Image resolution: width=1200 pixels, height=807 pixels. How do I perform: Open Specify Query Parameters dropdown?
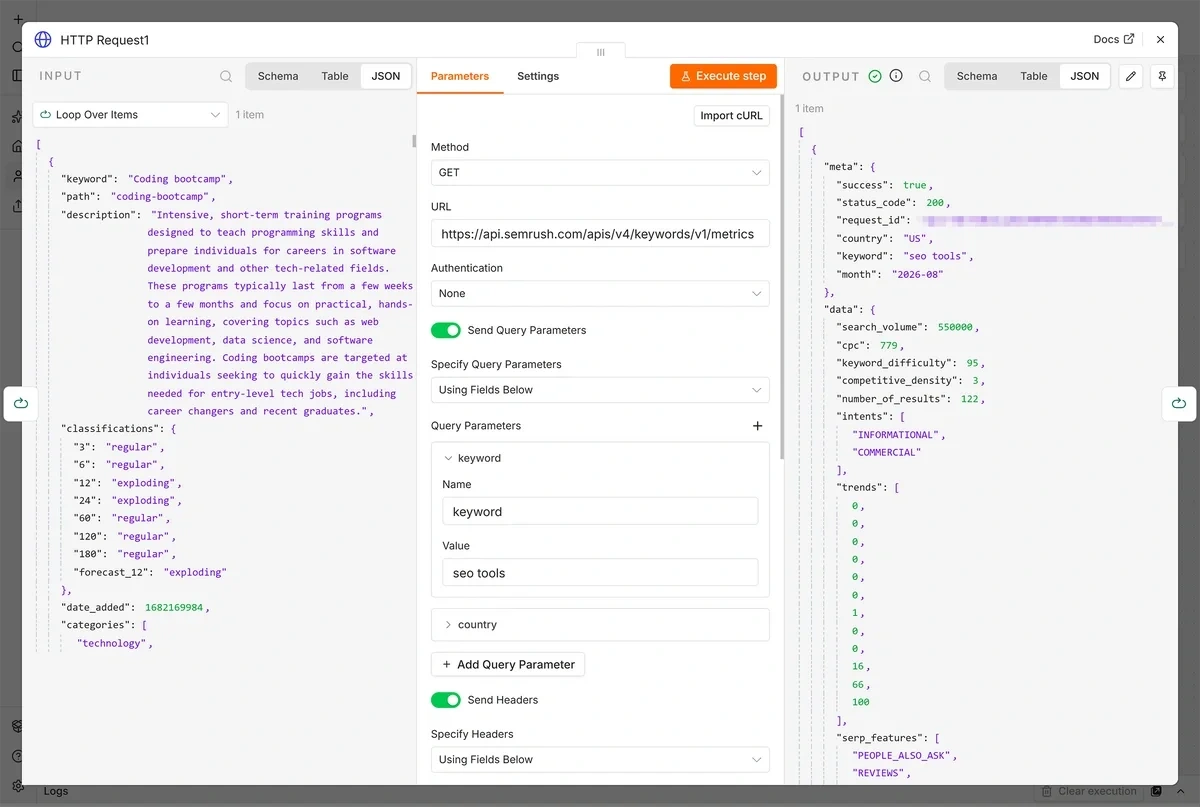coord(600,390)
